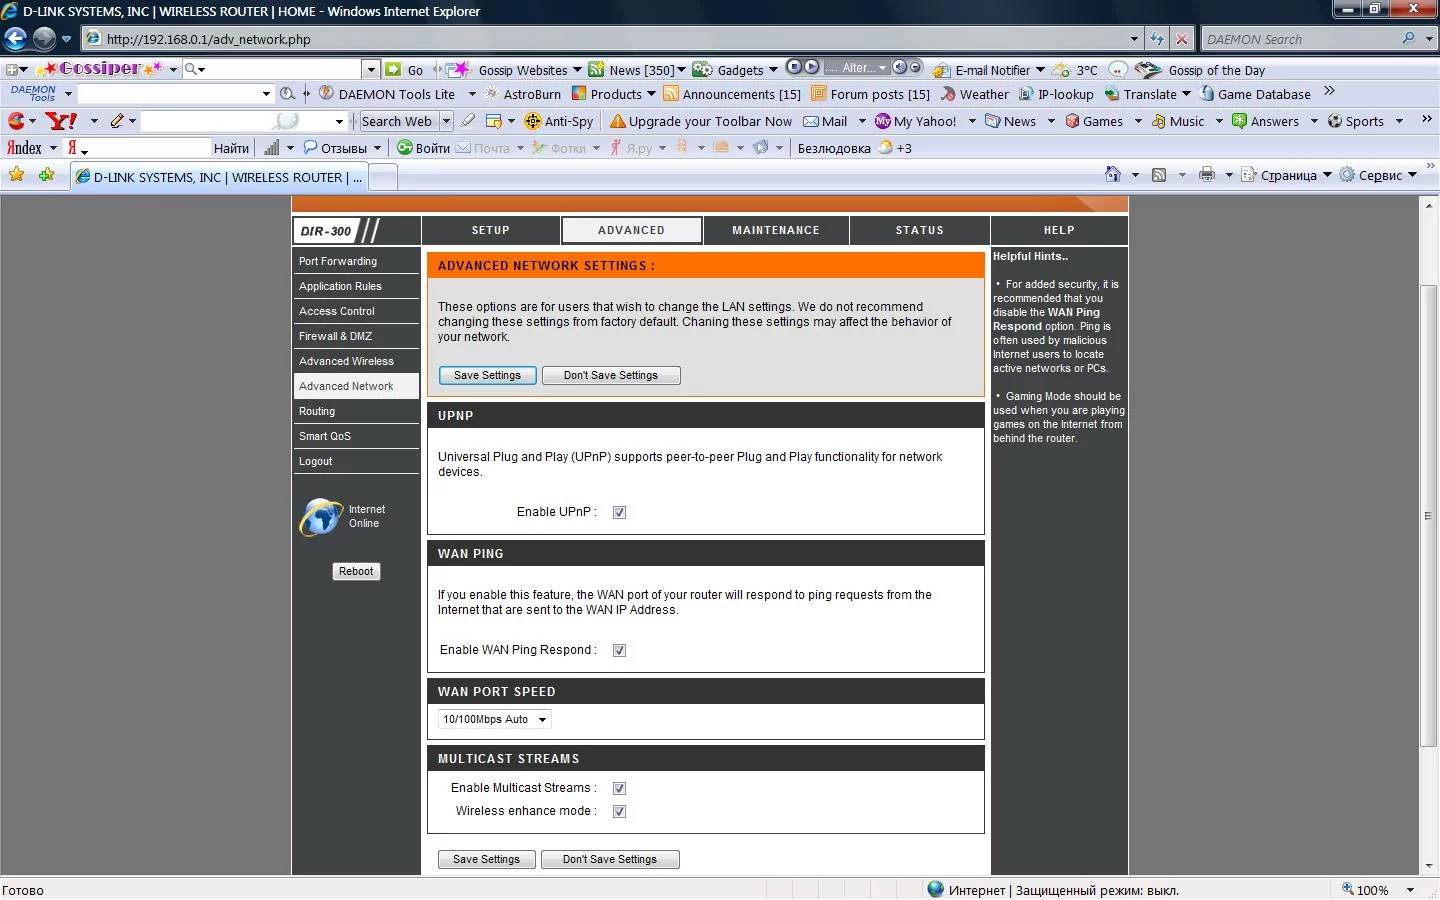Screen dimensions: 1440x900
Task: Open Access Control in the sidebar
Action: coord(356,311)
